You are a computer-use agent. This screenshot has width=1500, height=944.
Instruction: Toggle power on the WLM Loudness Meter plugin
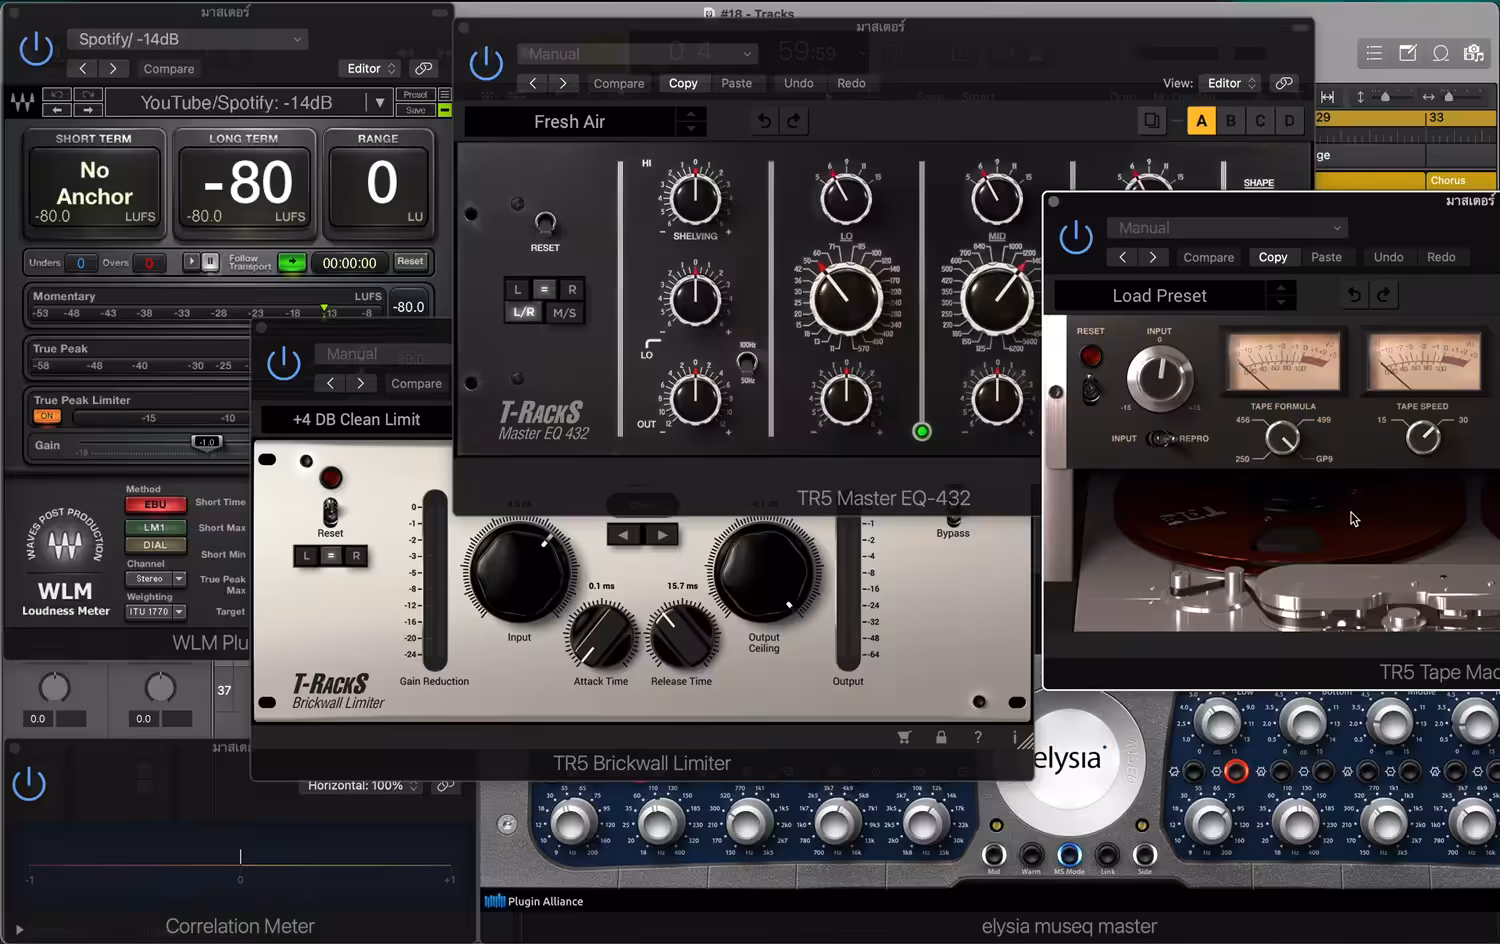tap(36, 49)
